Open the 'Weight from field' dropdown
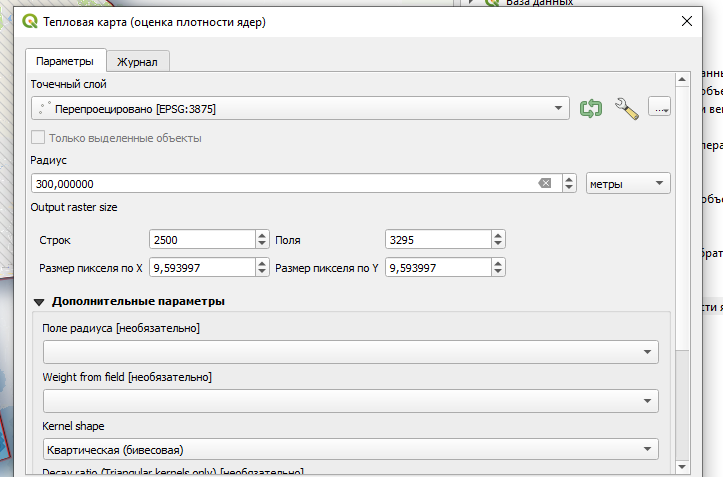 click(x=350, y=401)
